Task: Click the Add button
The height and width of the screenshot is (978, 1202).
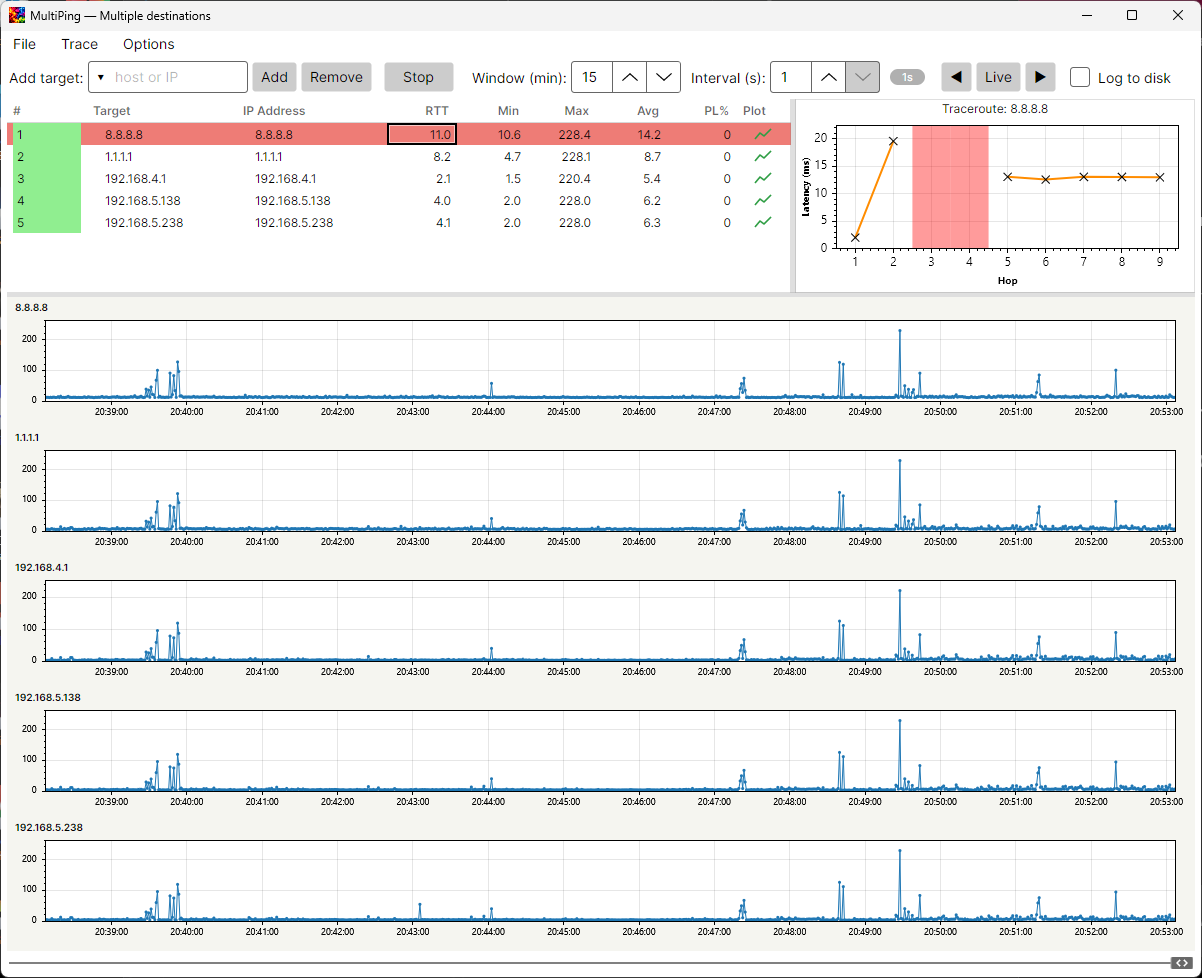Action: click(274, 77)
